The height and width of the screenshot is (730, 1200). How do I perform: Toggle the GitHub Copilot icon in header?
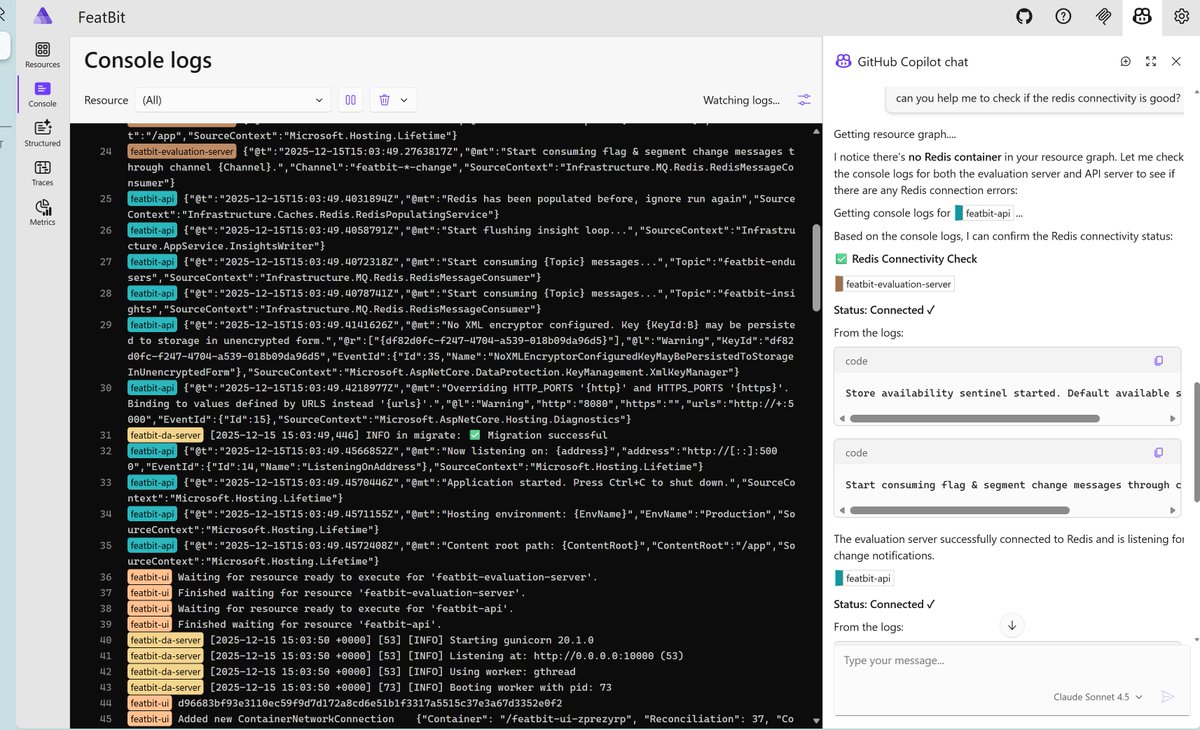click(x=1142, y=16)
